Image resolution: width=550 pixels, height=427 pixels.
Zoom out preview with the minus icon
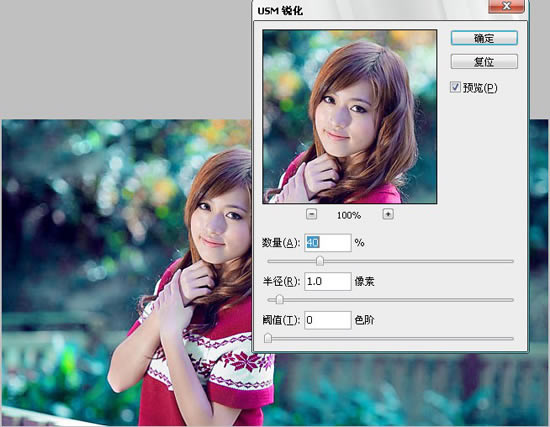pos(311,214)
